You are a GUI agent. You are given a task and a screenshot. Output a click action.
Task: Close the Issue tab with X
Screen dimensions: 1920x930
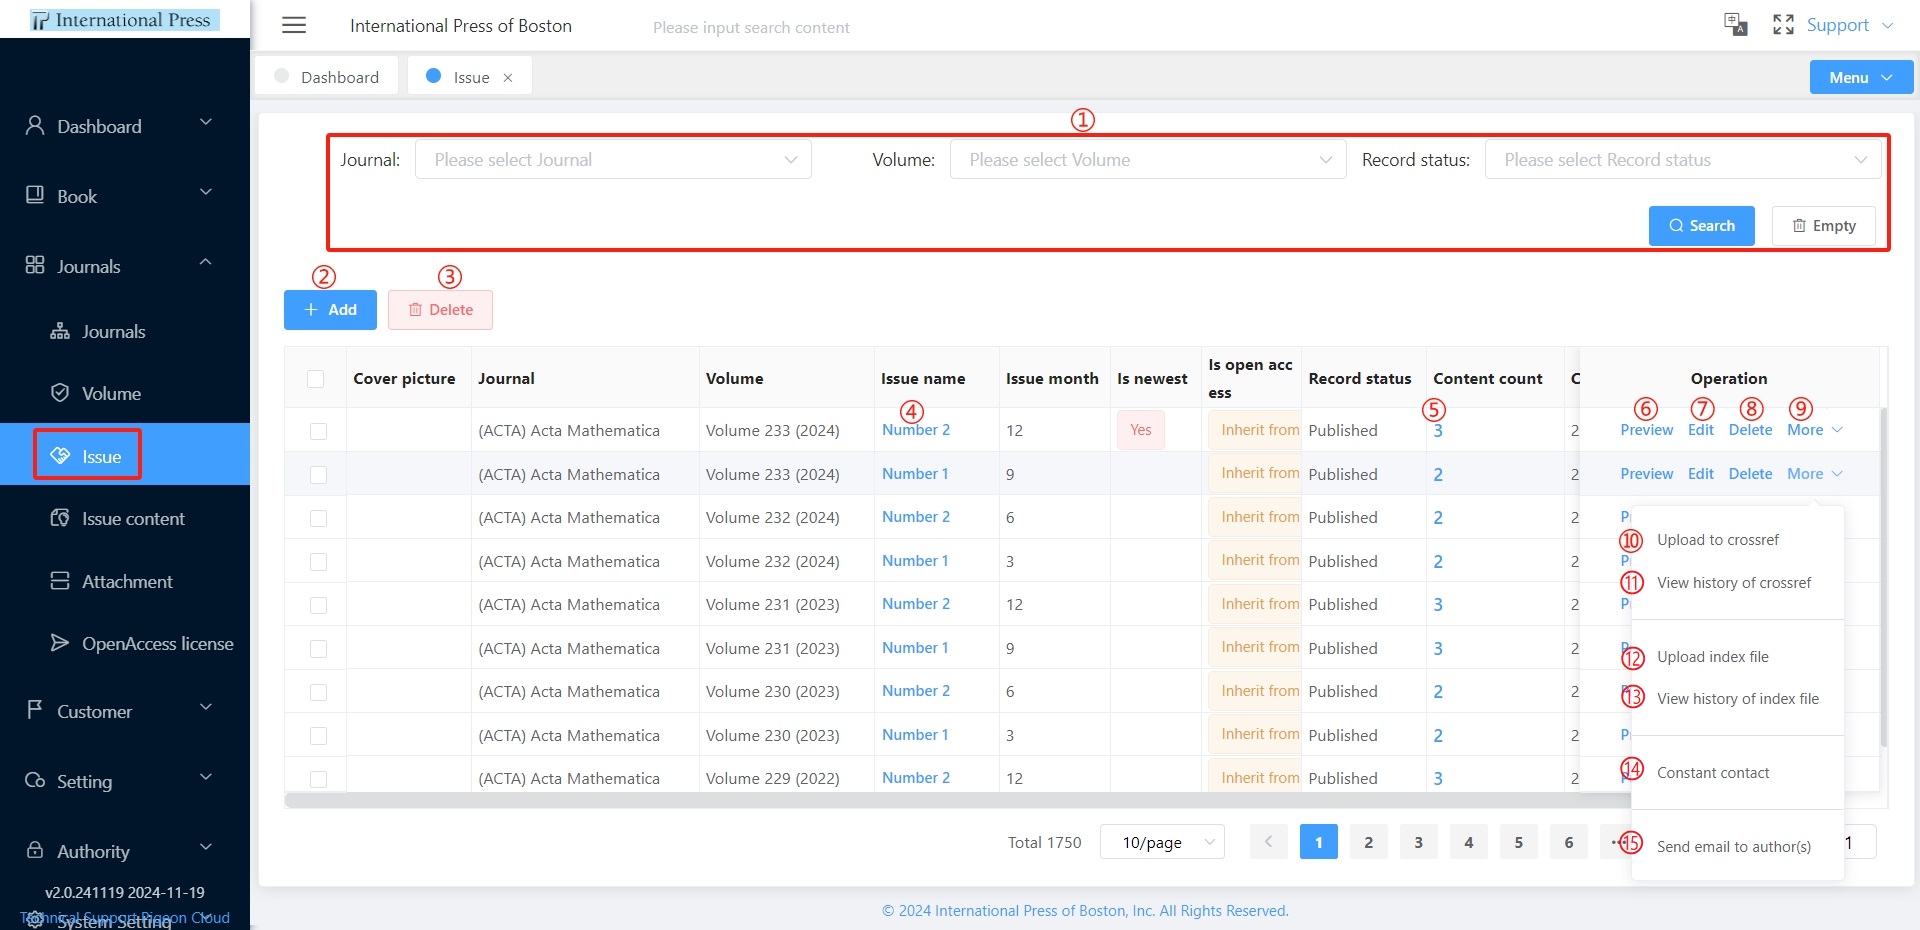coord(508,78)
